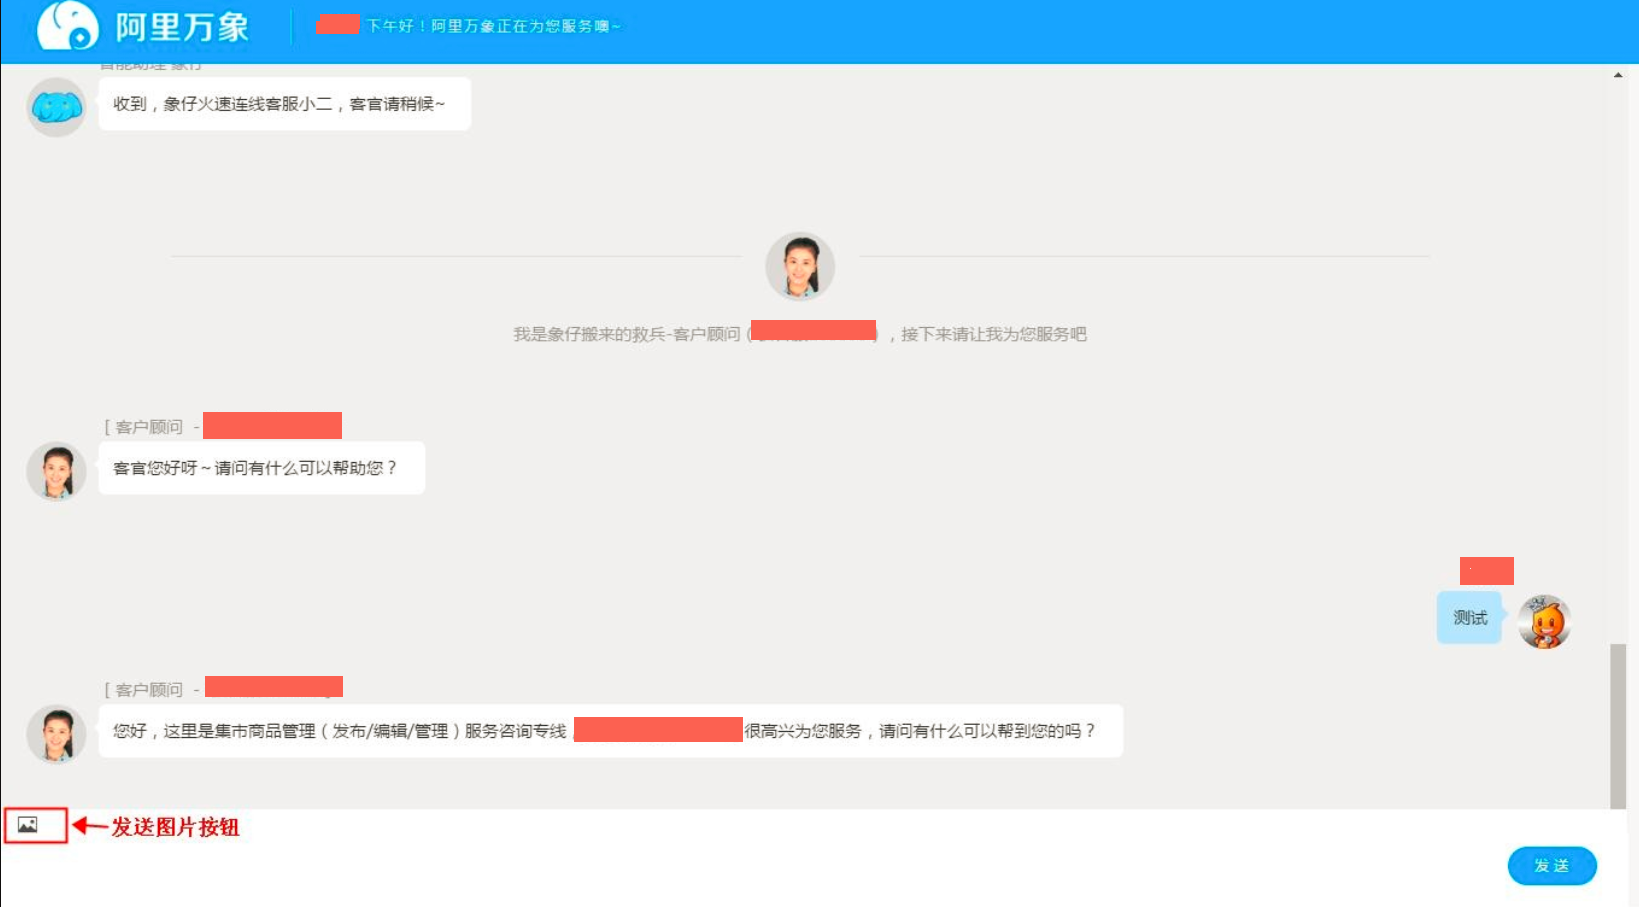Click the red '发送图片按钮' annotation label
The height and width of the screenshot is (907, 1639).
pos(175,827)
